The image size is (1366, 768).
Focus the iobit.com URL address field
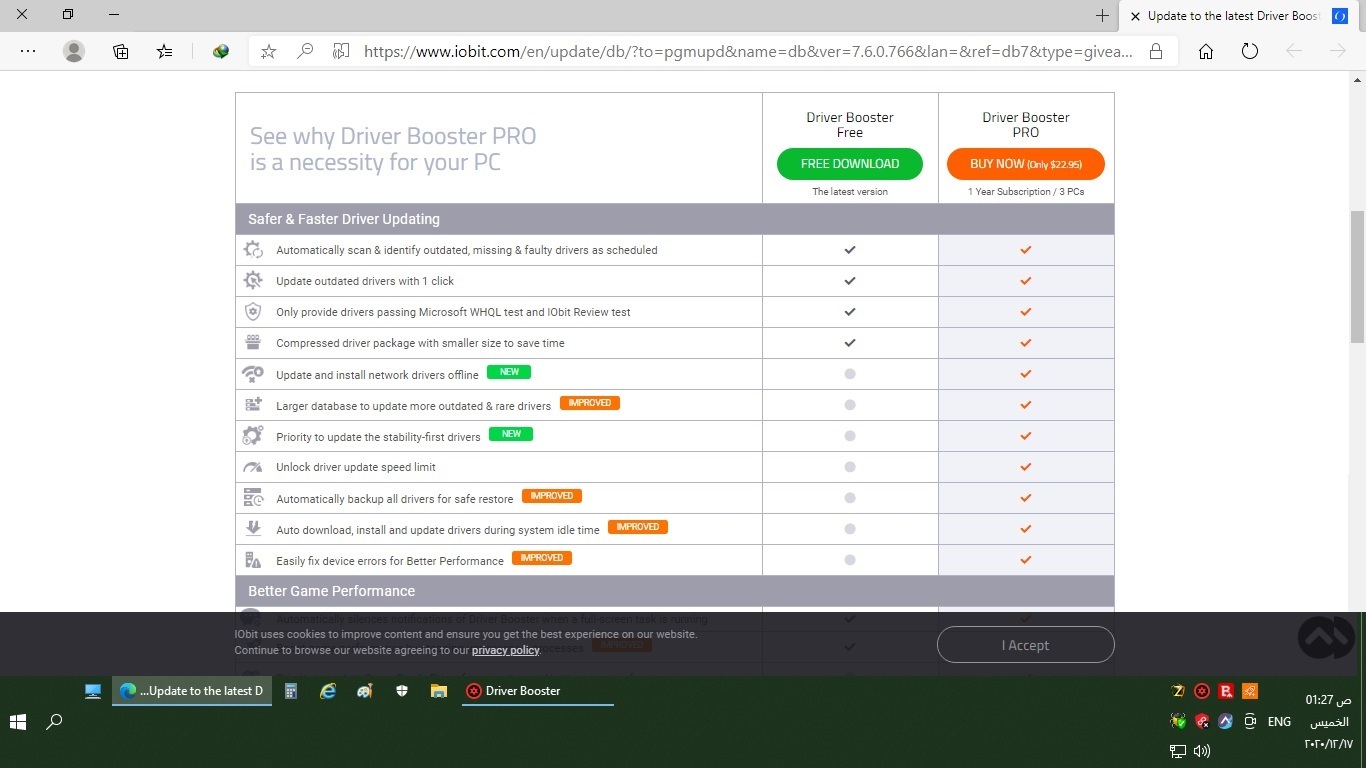(748, 51)
